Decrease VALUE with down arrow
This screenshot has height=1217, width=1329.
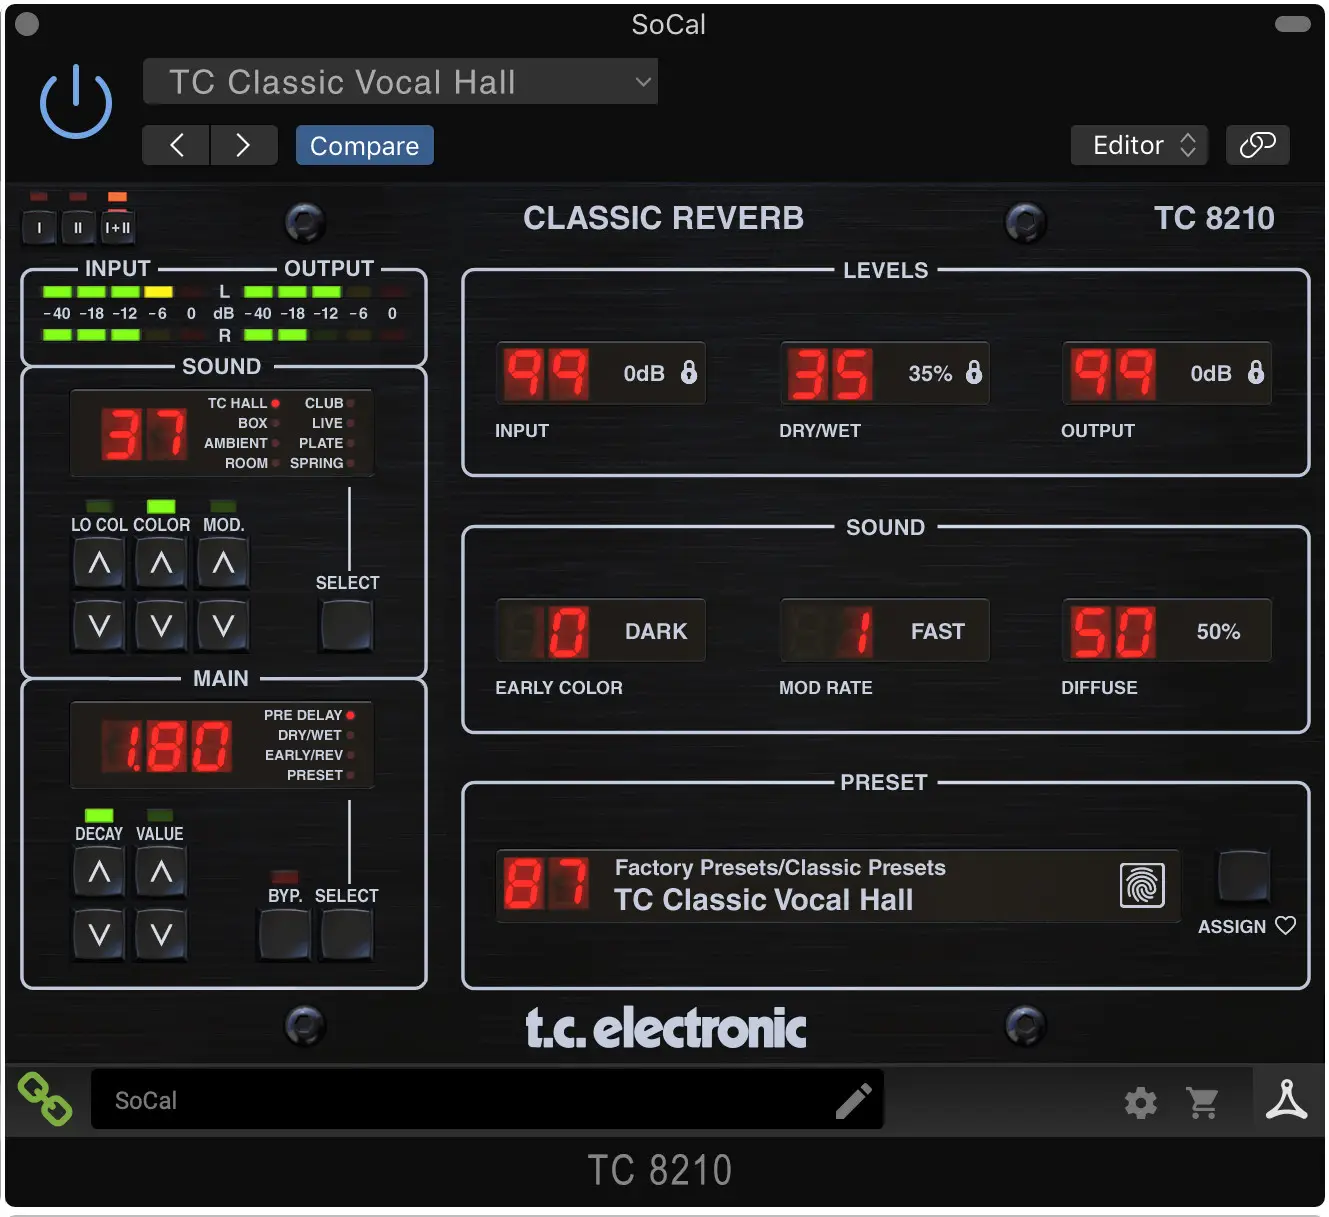(161, 935)
